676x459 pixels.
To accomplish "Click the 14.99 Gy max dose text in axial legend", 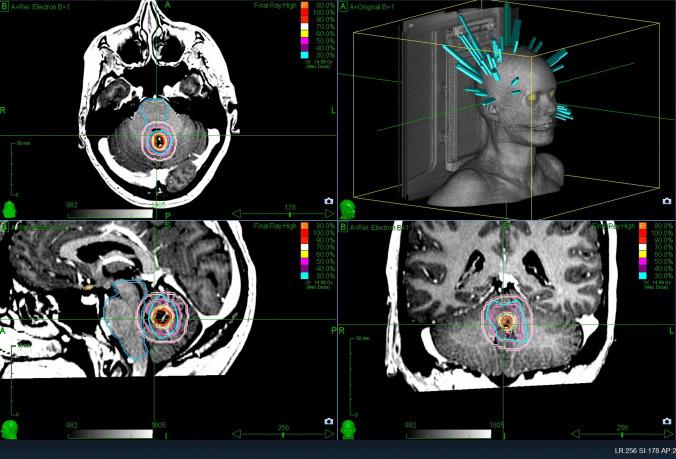I will (x=319, y=64).
